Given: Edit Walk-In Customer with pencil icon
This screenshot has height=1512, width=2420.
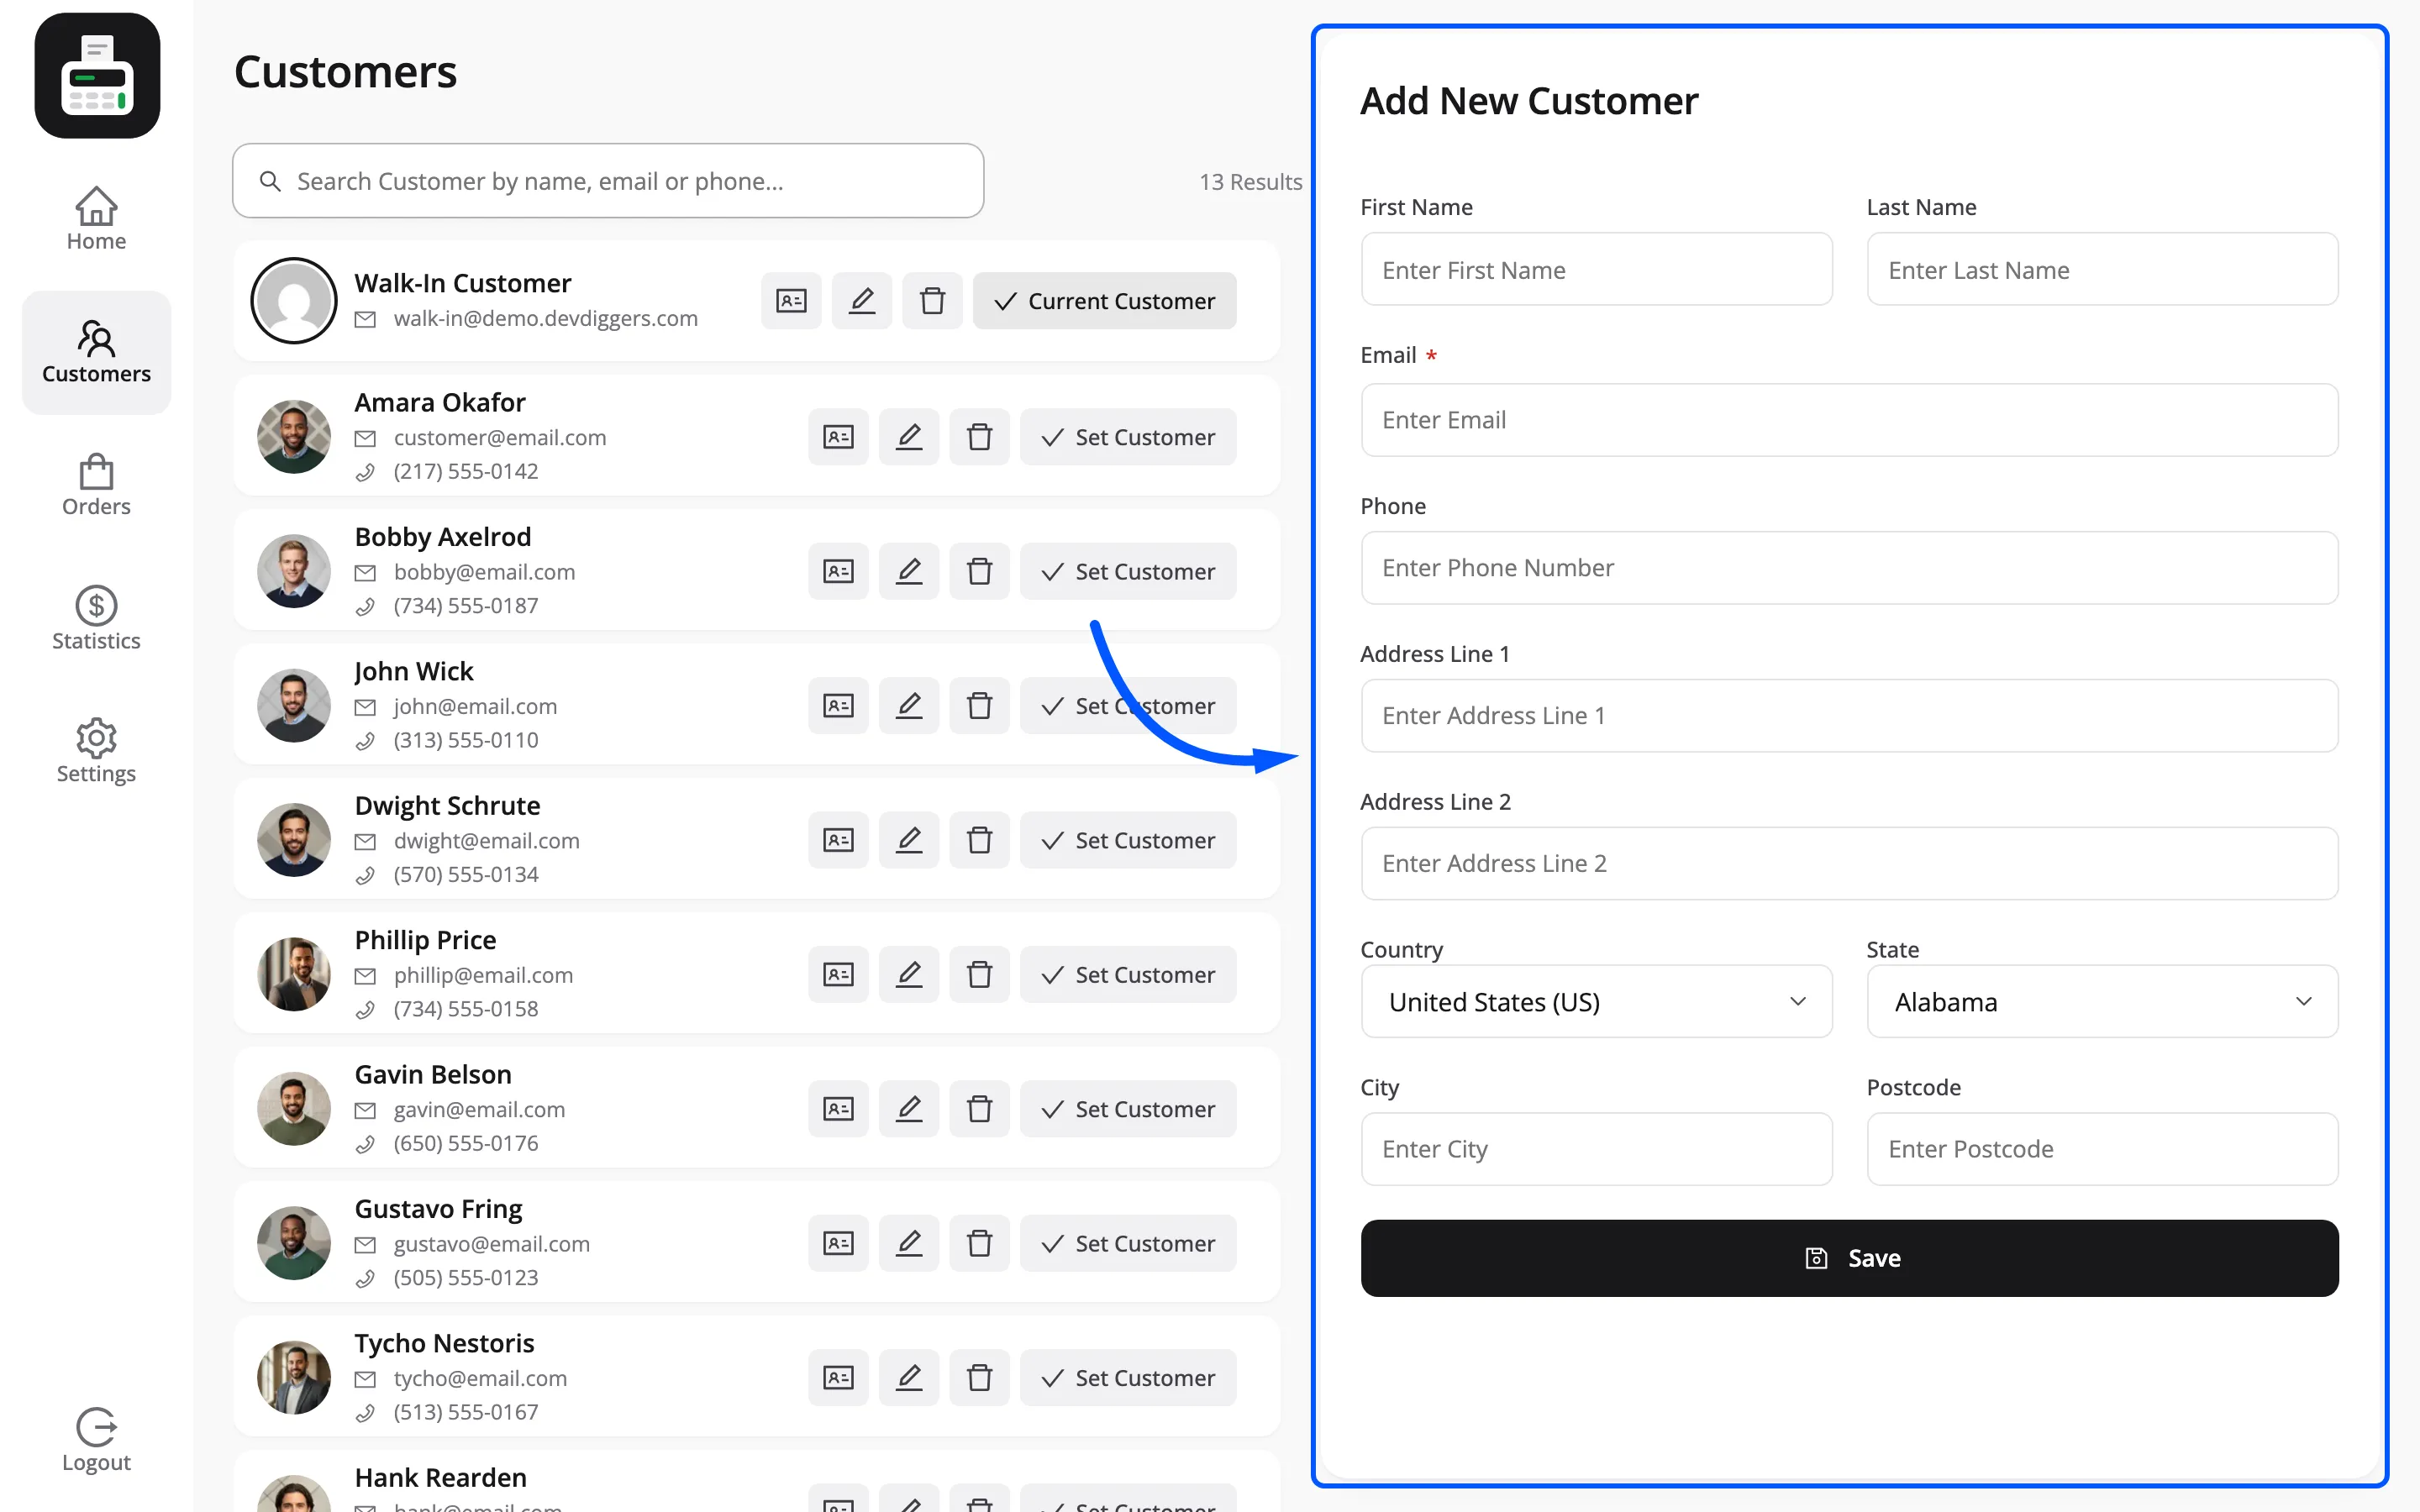Looking at the screenshot, I should [x=862, y=300].
